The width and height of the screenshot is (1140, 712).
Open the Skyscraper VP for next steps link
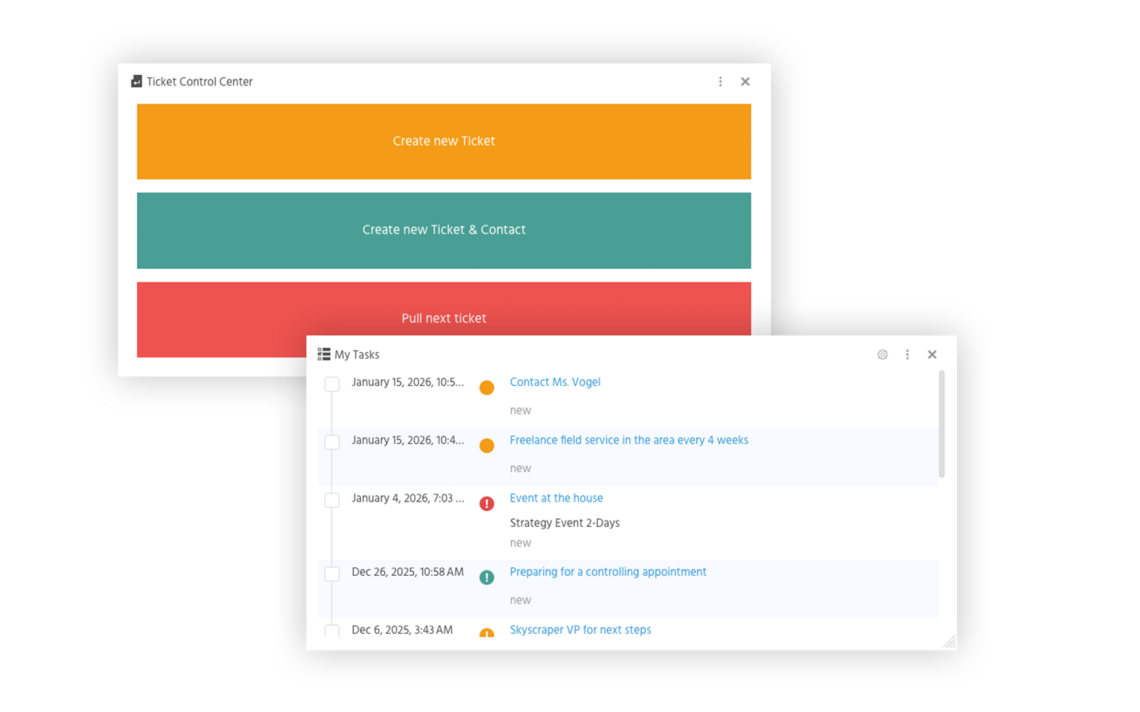[x=580, y=630]
